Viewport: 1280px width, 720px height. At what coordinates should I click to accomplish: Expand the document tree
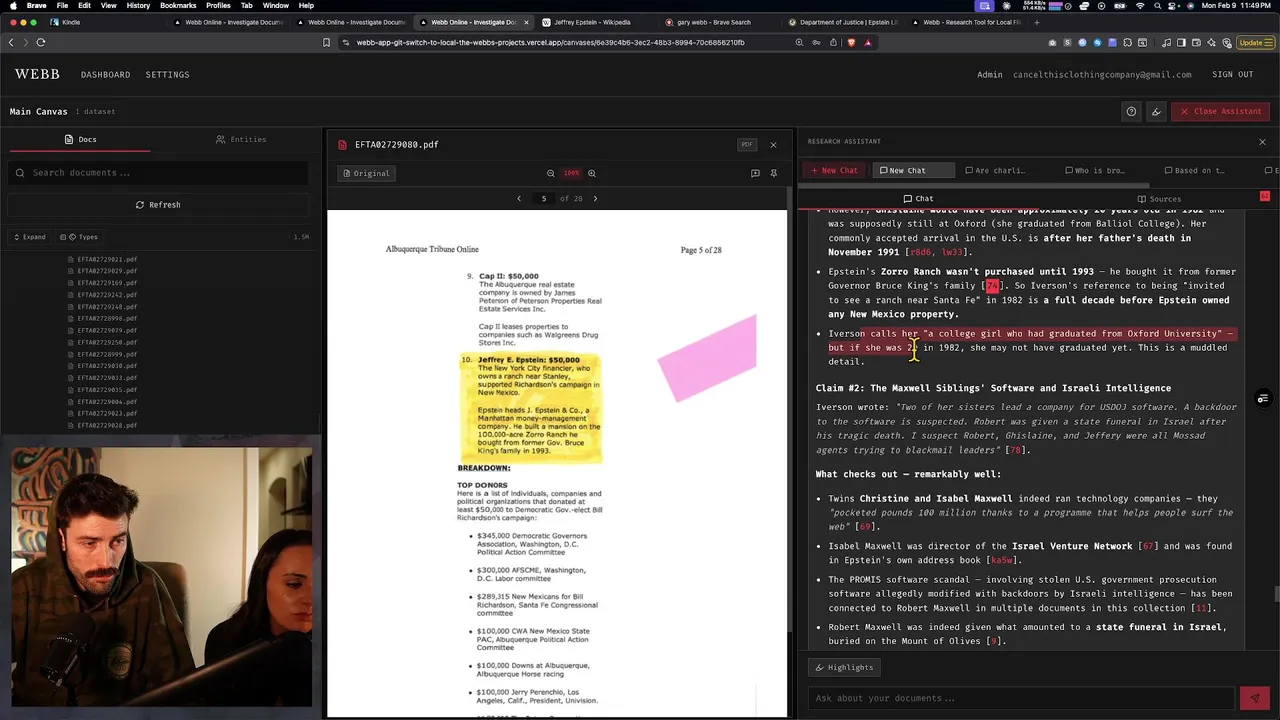click(29, 237)
